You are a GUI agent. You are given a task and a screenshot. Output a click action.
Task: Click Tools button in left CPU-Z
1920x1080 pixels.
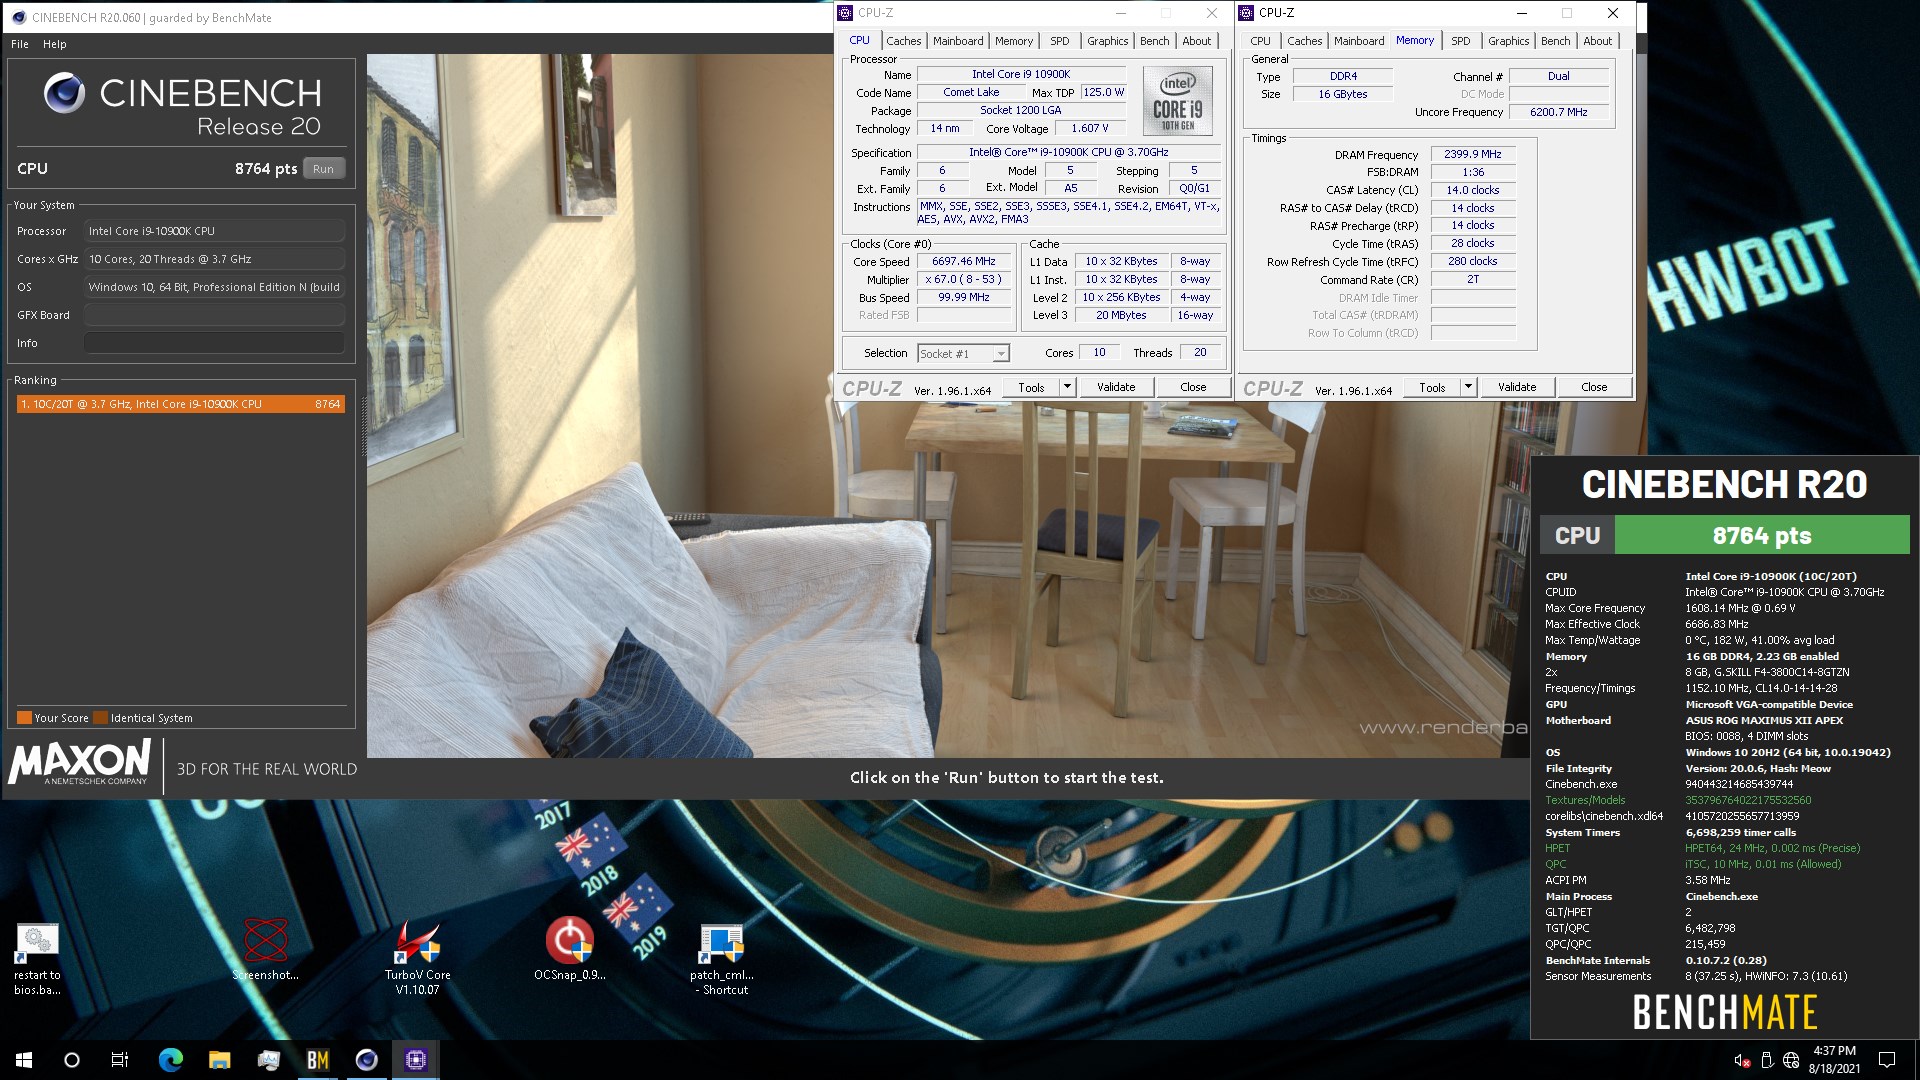click(x=1031, y=387)
